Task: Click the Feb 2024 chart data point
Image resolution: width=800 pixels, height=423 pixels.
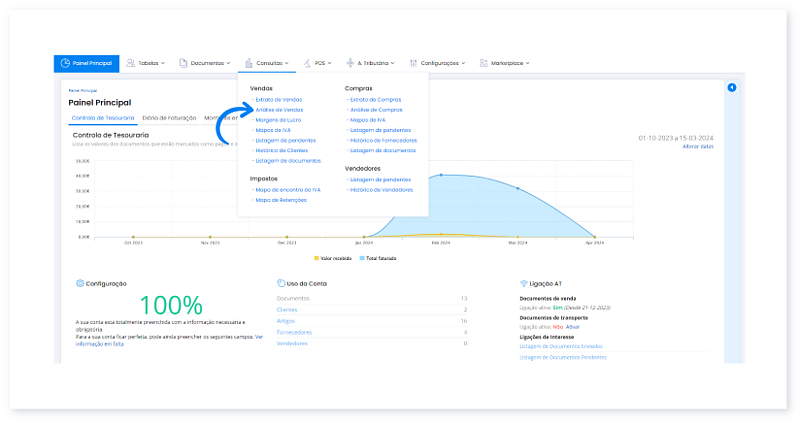Action: pyautogui.click(x=441, y=176)
